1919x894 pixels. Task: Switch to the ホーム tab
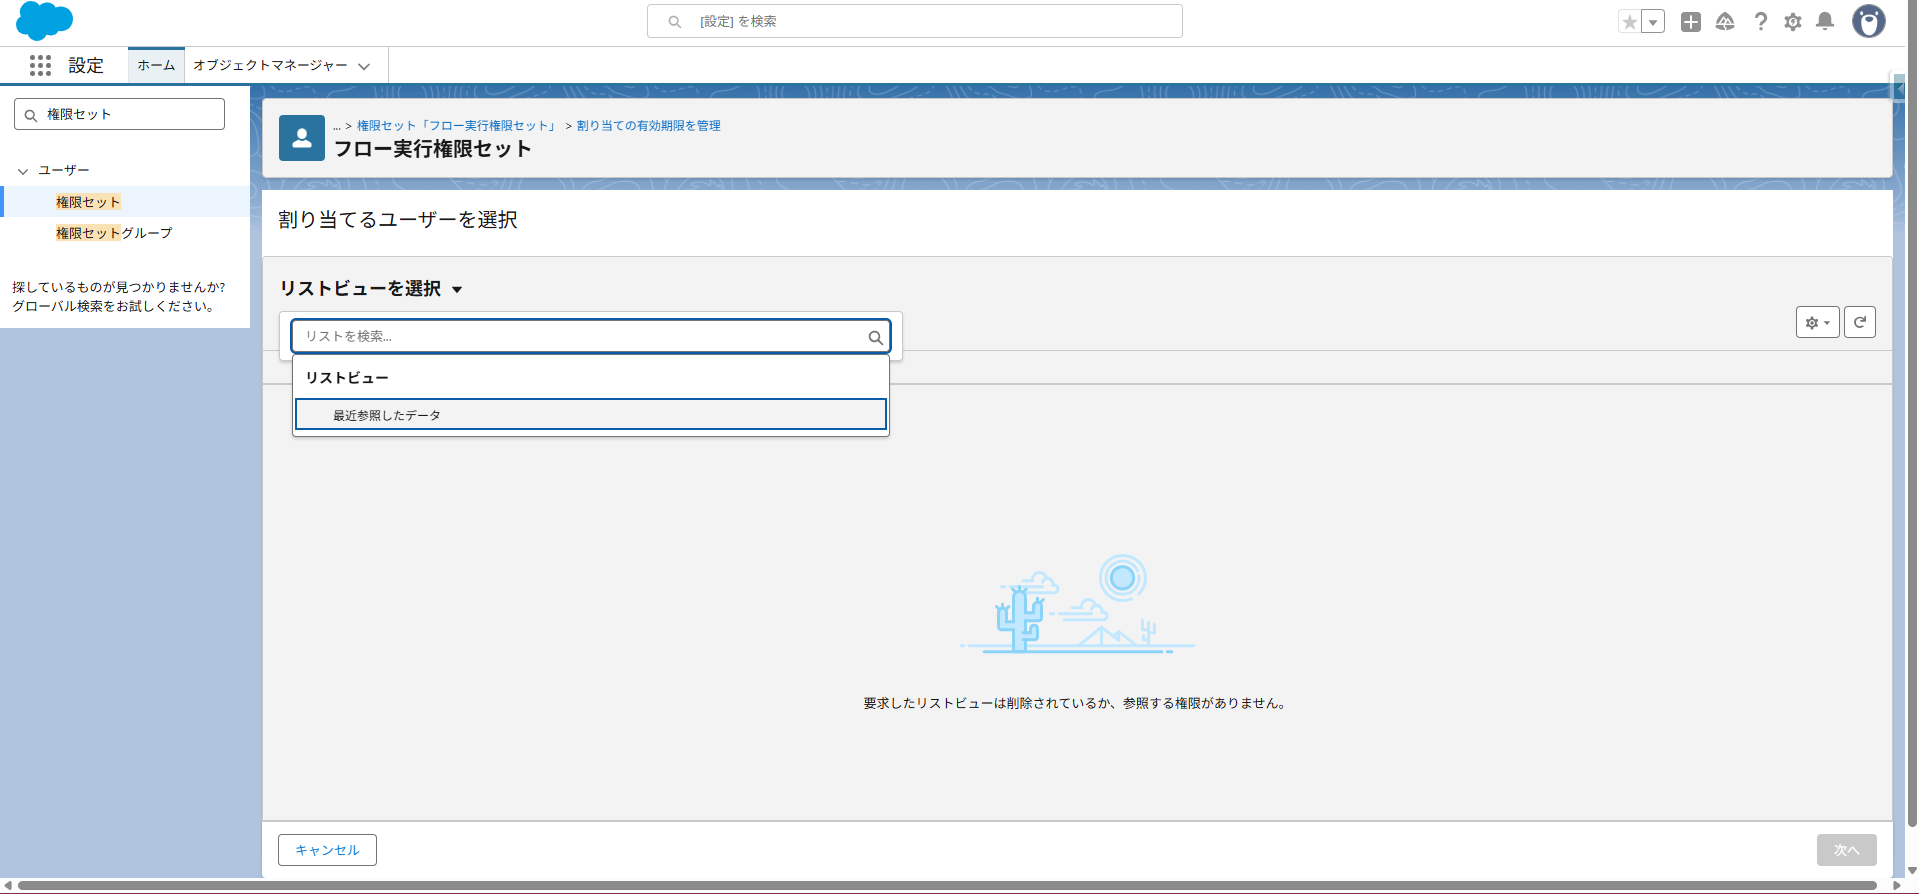156,66
